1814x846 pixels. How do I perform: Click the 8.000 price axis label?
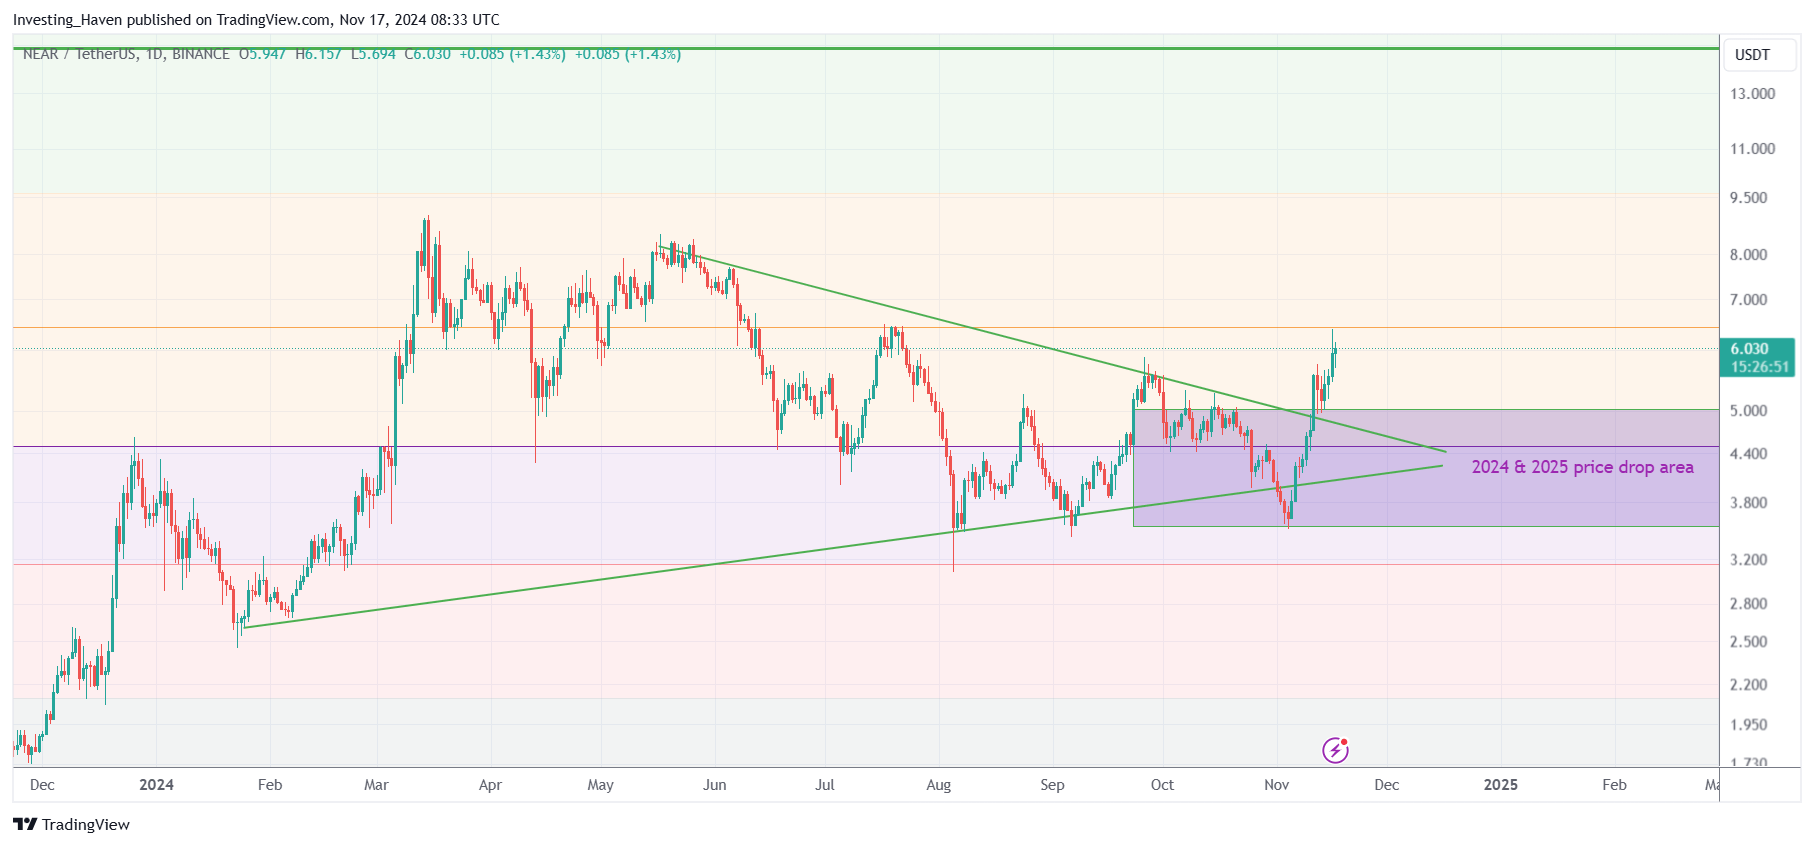tap(1749, 255)
